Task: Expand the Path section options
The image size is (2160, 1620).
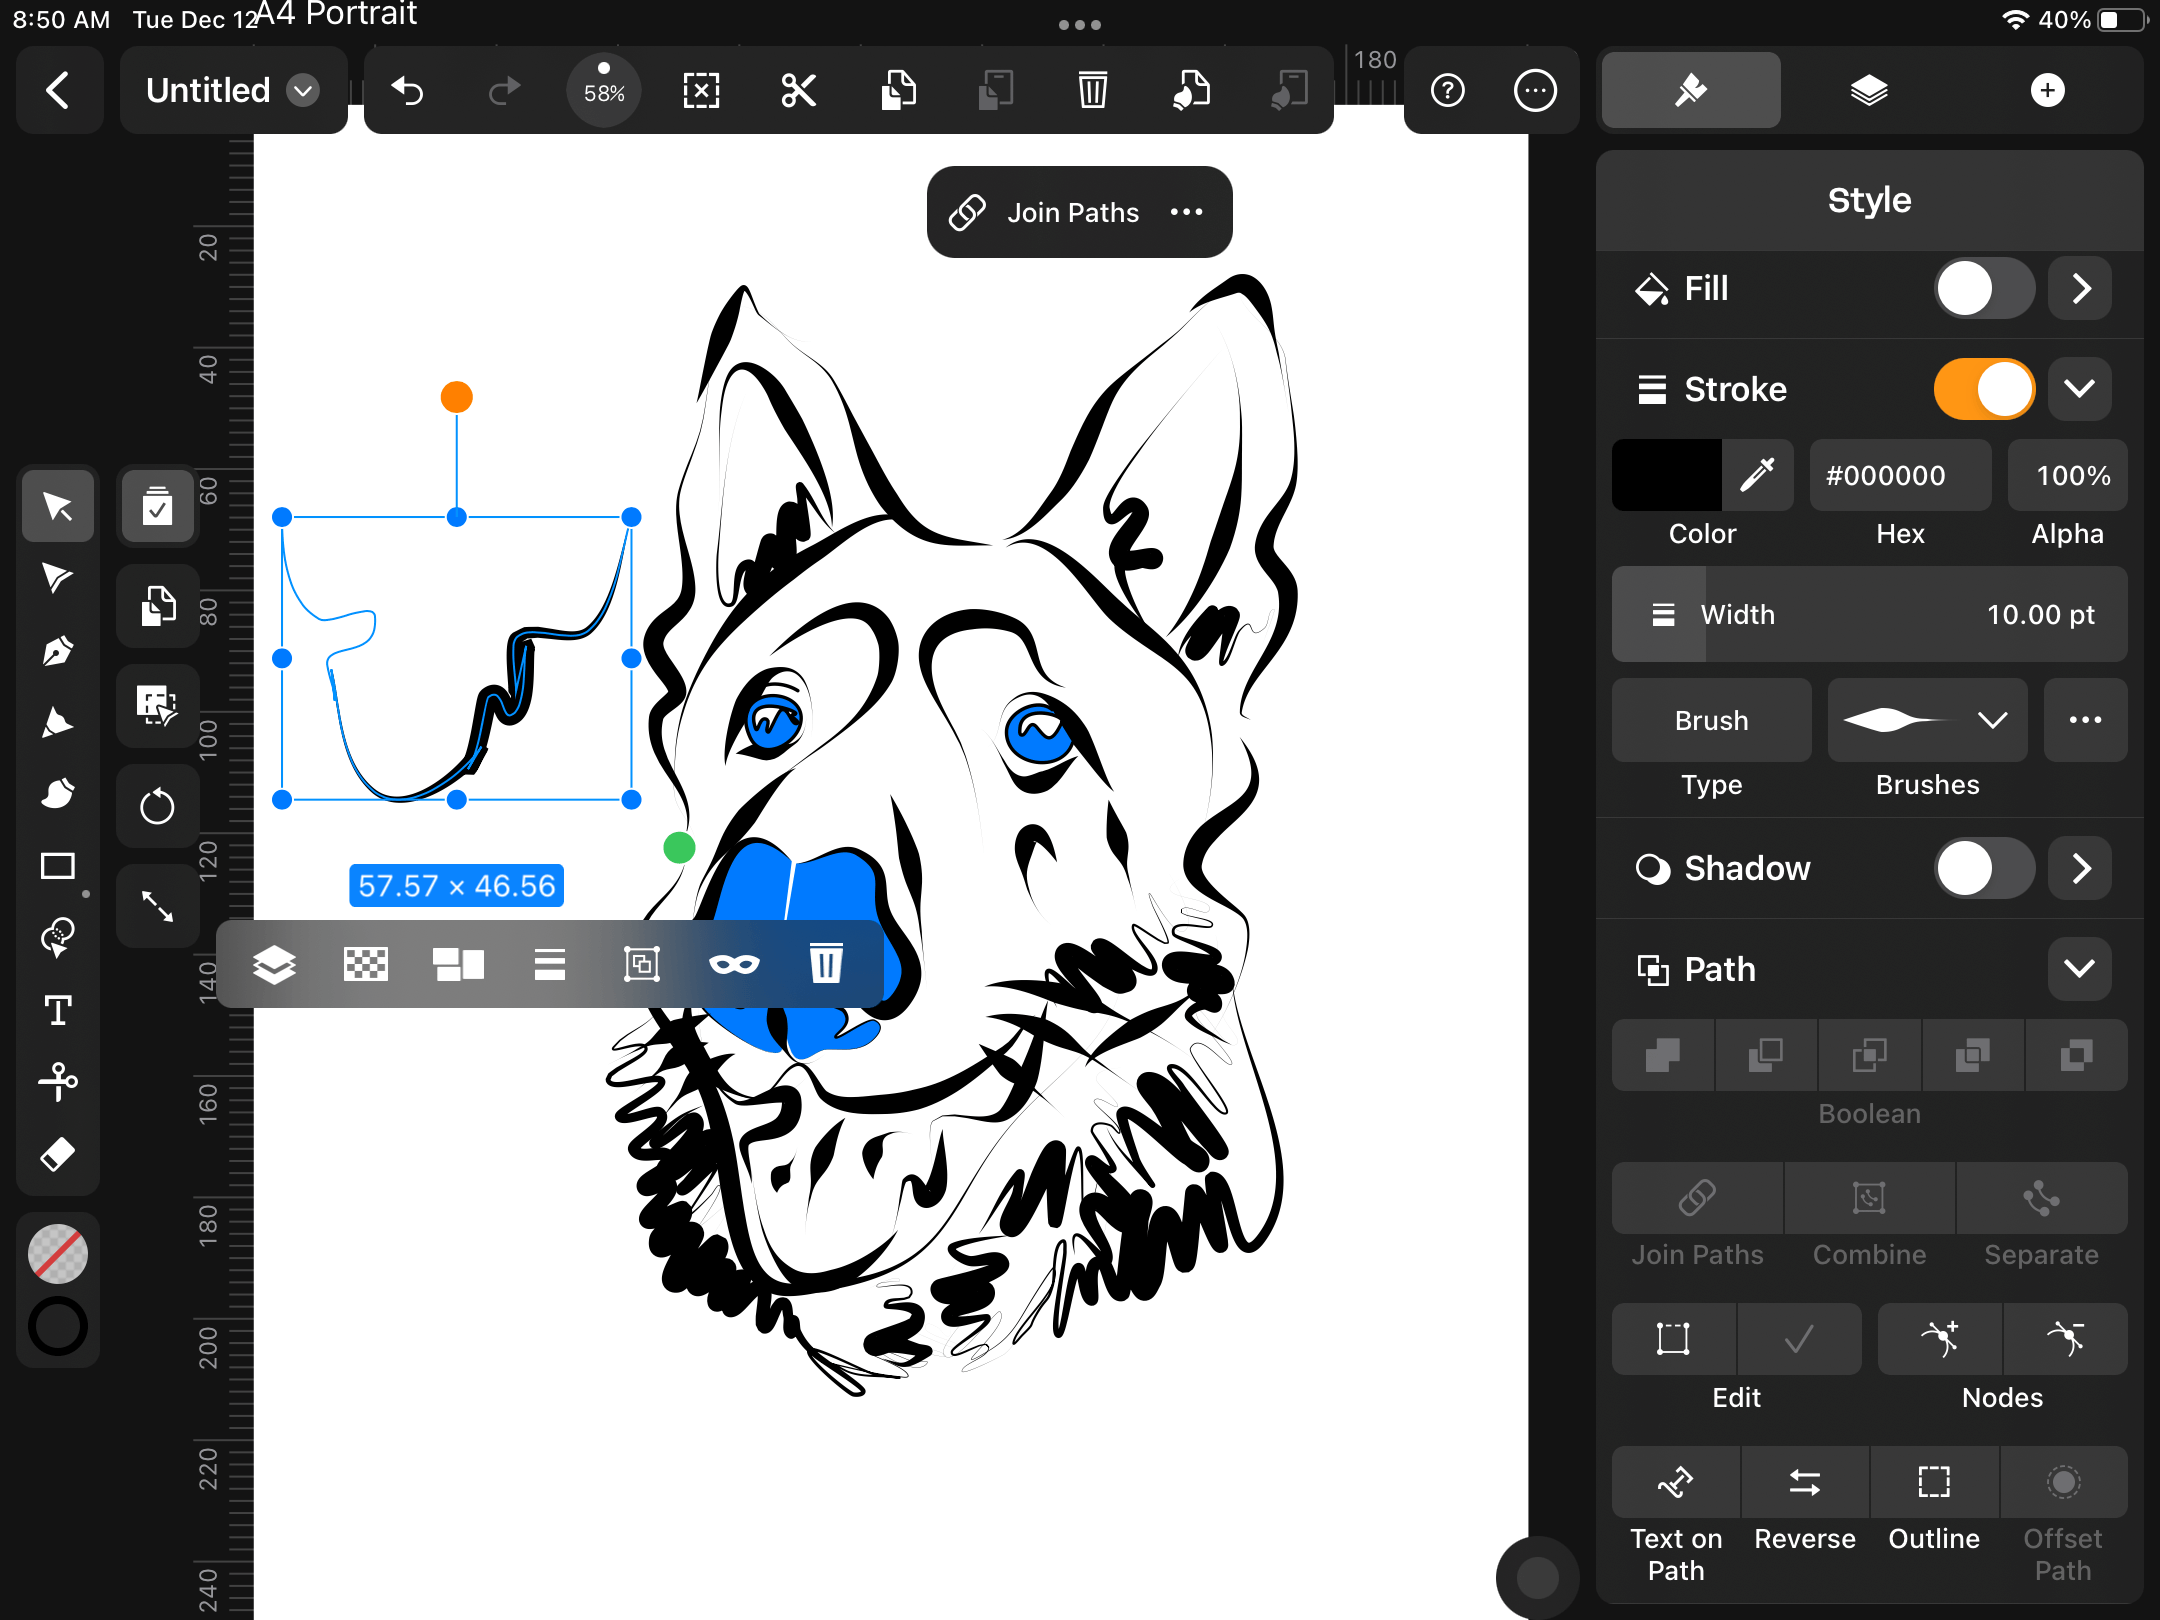Action: (x=2082, y=970)
